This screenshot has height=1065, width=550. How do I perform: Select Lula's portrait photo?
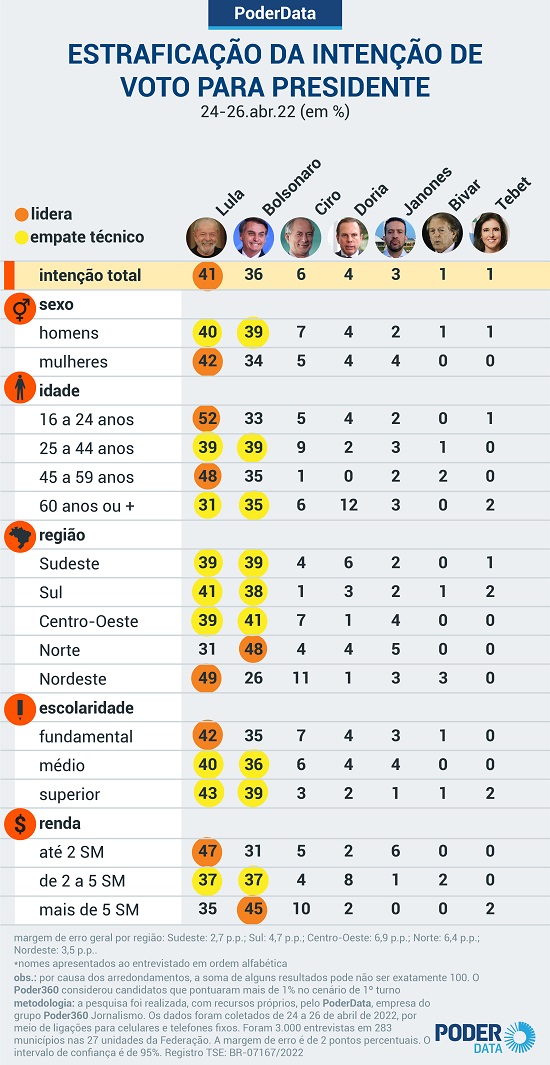pos(206,237)
